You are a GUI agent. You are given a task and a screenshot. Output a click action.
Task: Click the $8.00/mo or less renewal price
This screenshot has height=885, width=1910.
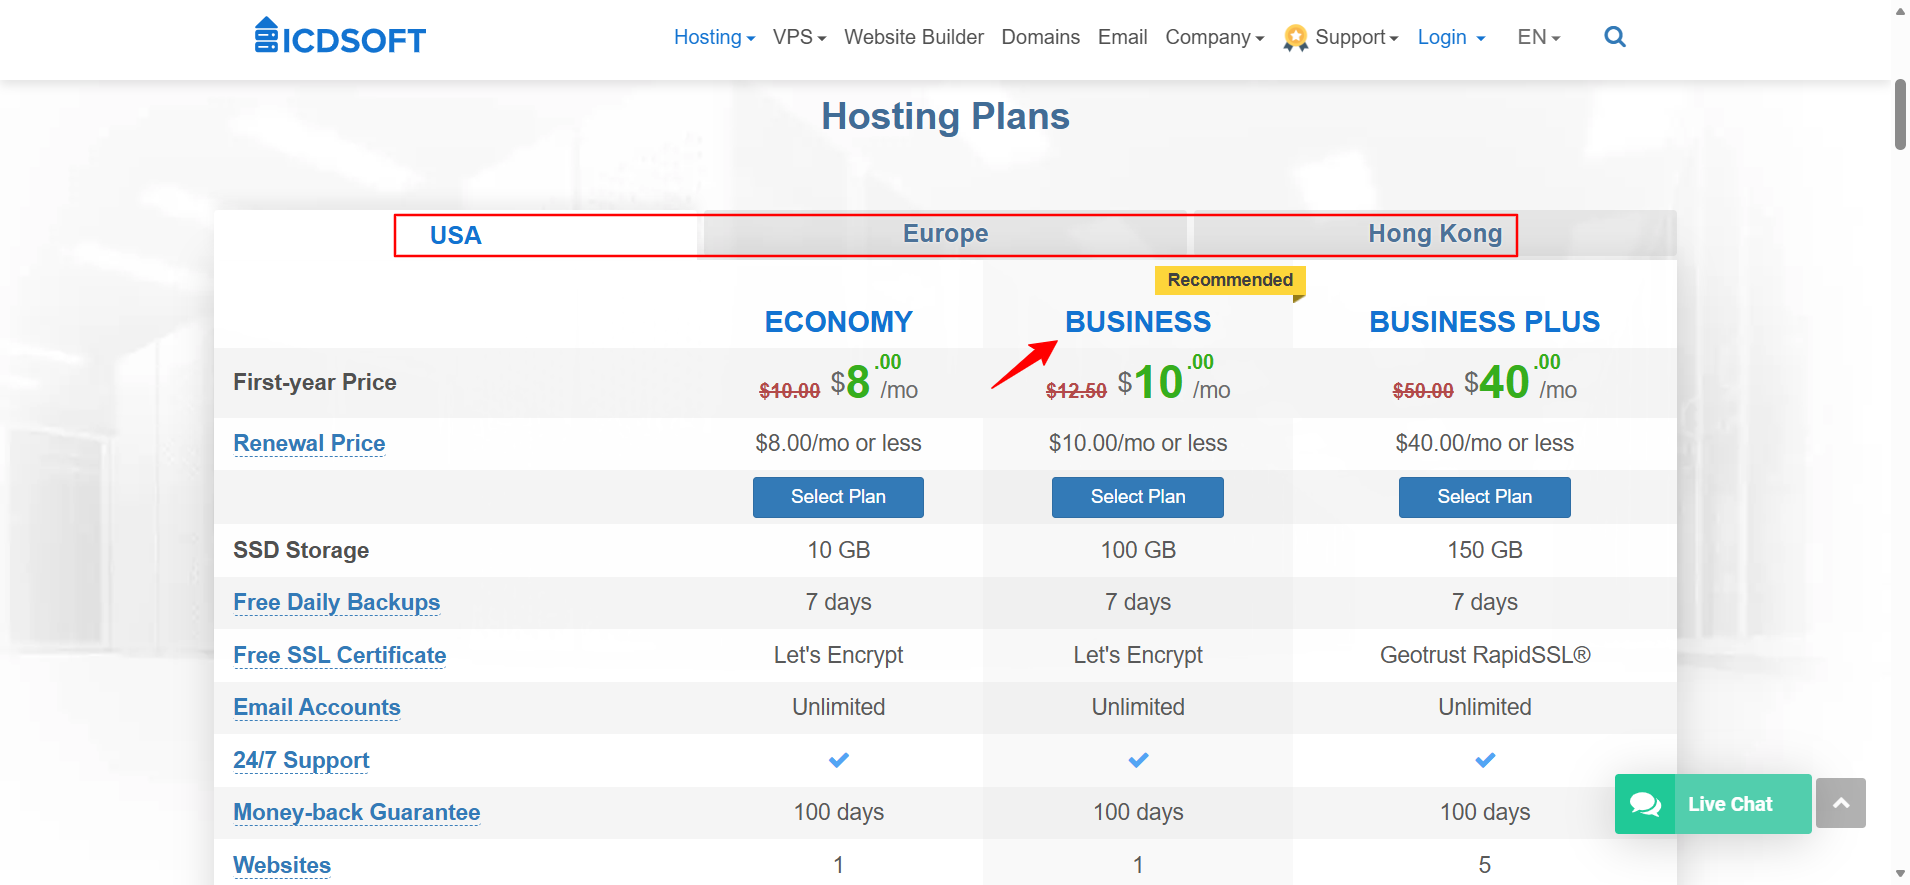point(838,443)
